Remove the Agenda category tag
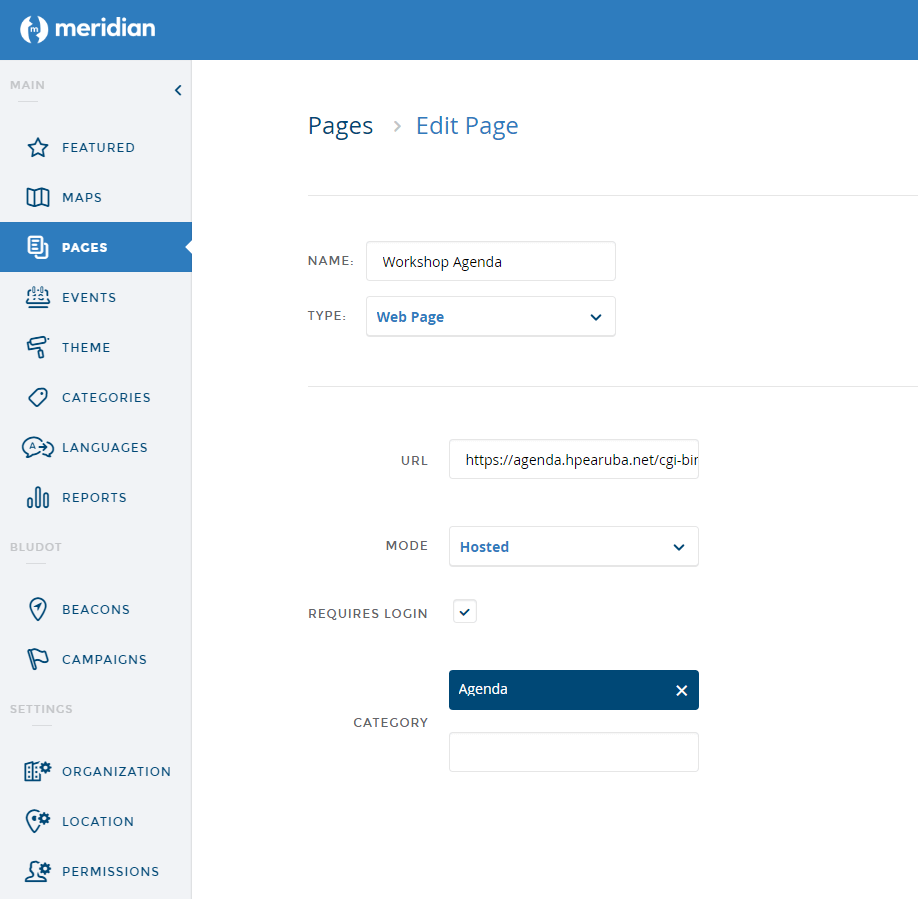918x899 pixels. click(x=681, y=690)
